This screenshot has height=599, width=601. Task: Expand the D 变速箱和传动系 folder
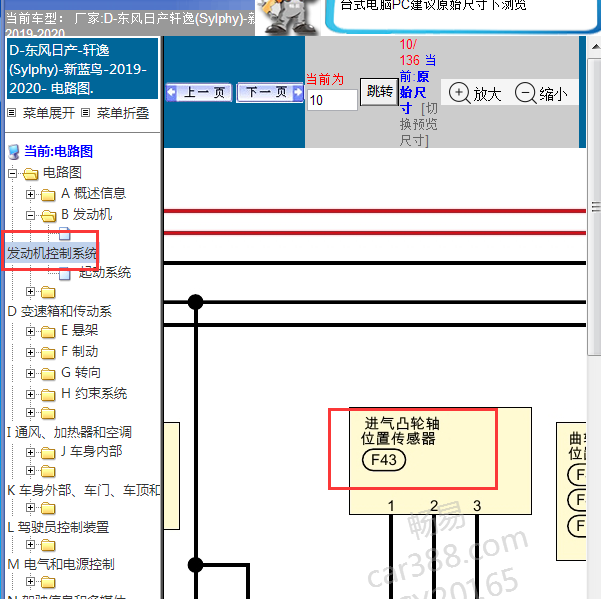[x=30, y=292]
